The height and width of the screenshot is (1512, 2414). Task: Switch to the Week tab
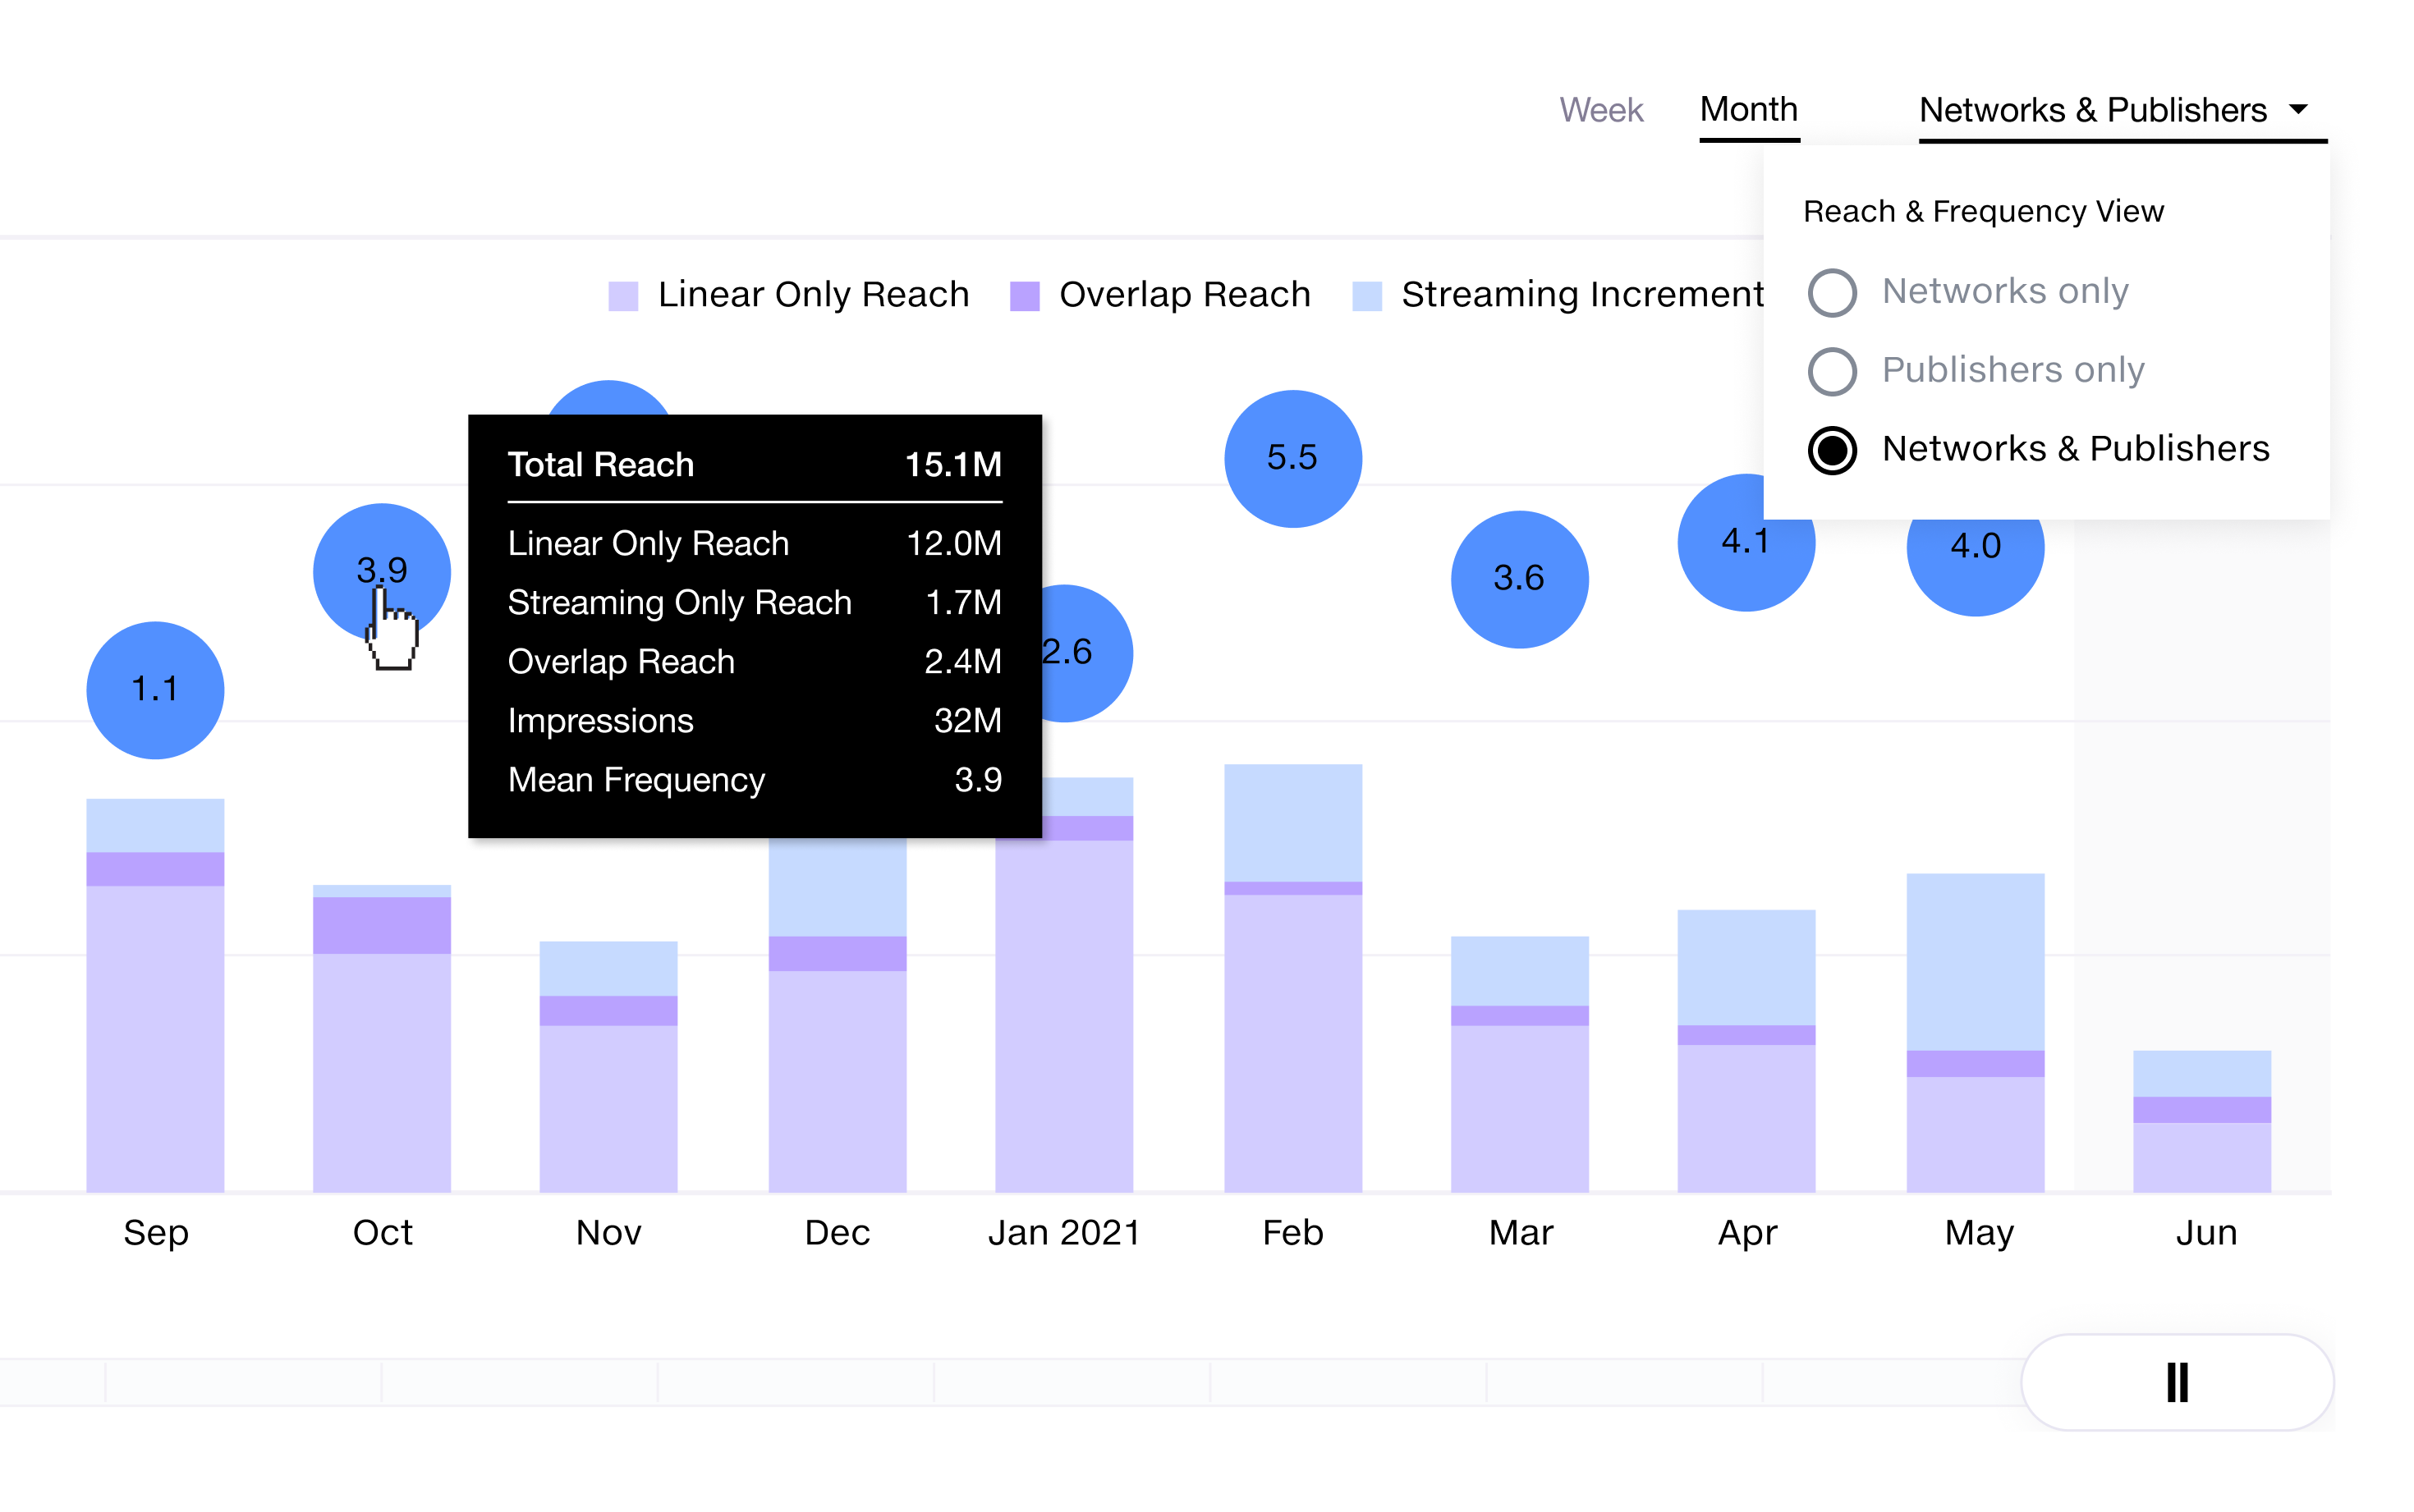click(1601, 109)
